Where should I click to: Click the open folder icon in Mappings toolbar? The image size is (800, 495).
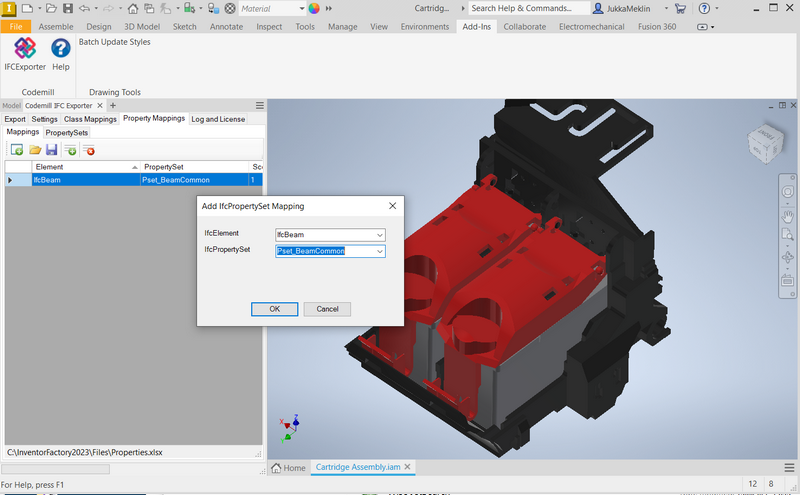[x=35, y=150]
